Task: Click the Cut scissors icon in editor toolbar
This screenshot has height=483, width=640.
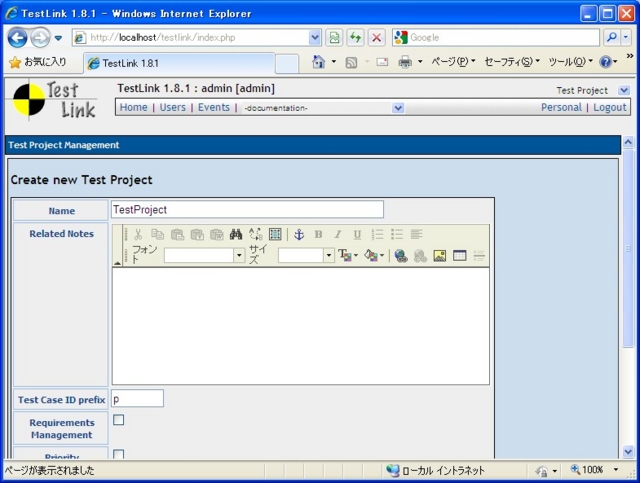Action: click(138, 234)
